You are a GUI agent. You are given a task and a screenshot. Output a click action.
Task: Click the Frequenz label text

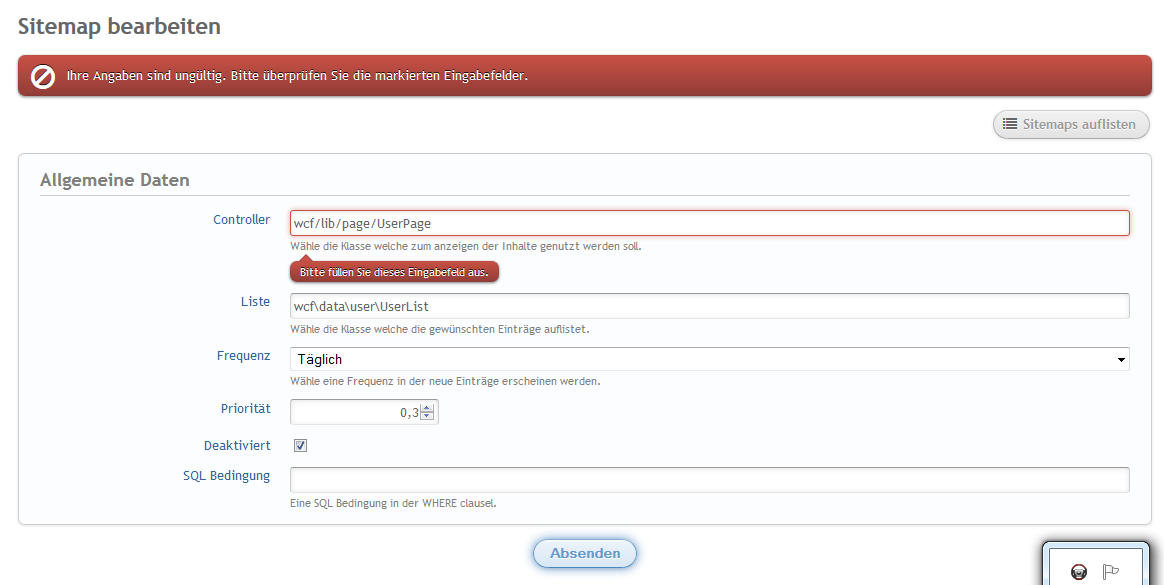pos(243,356)
